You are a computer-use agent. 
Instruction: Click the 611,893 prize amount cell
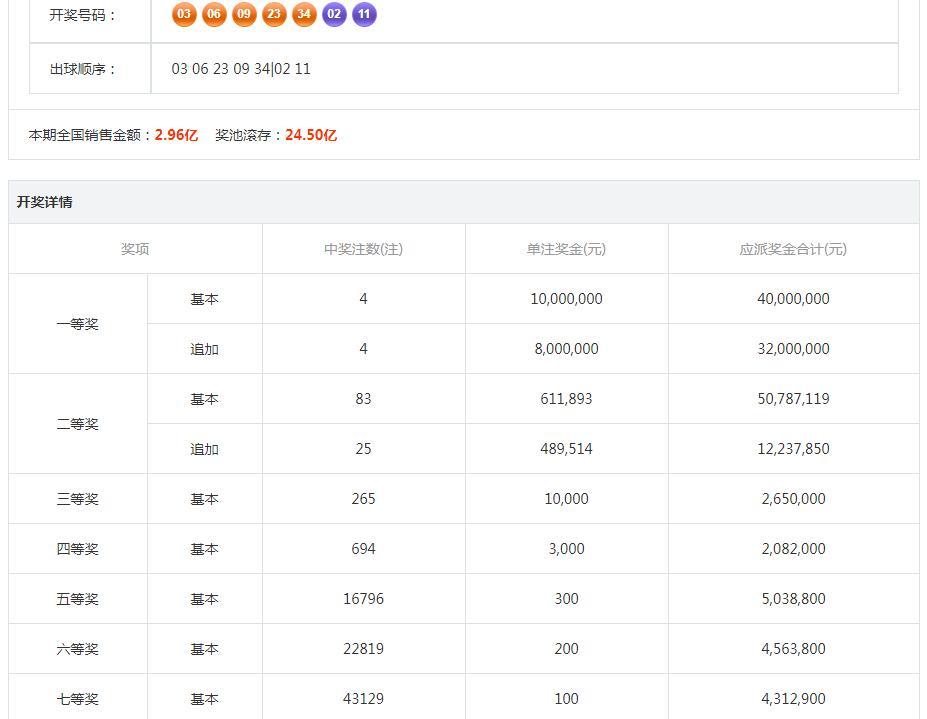point(566,399)
